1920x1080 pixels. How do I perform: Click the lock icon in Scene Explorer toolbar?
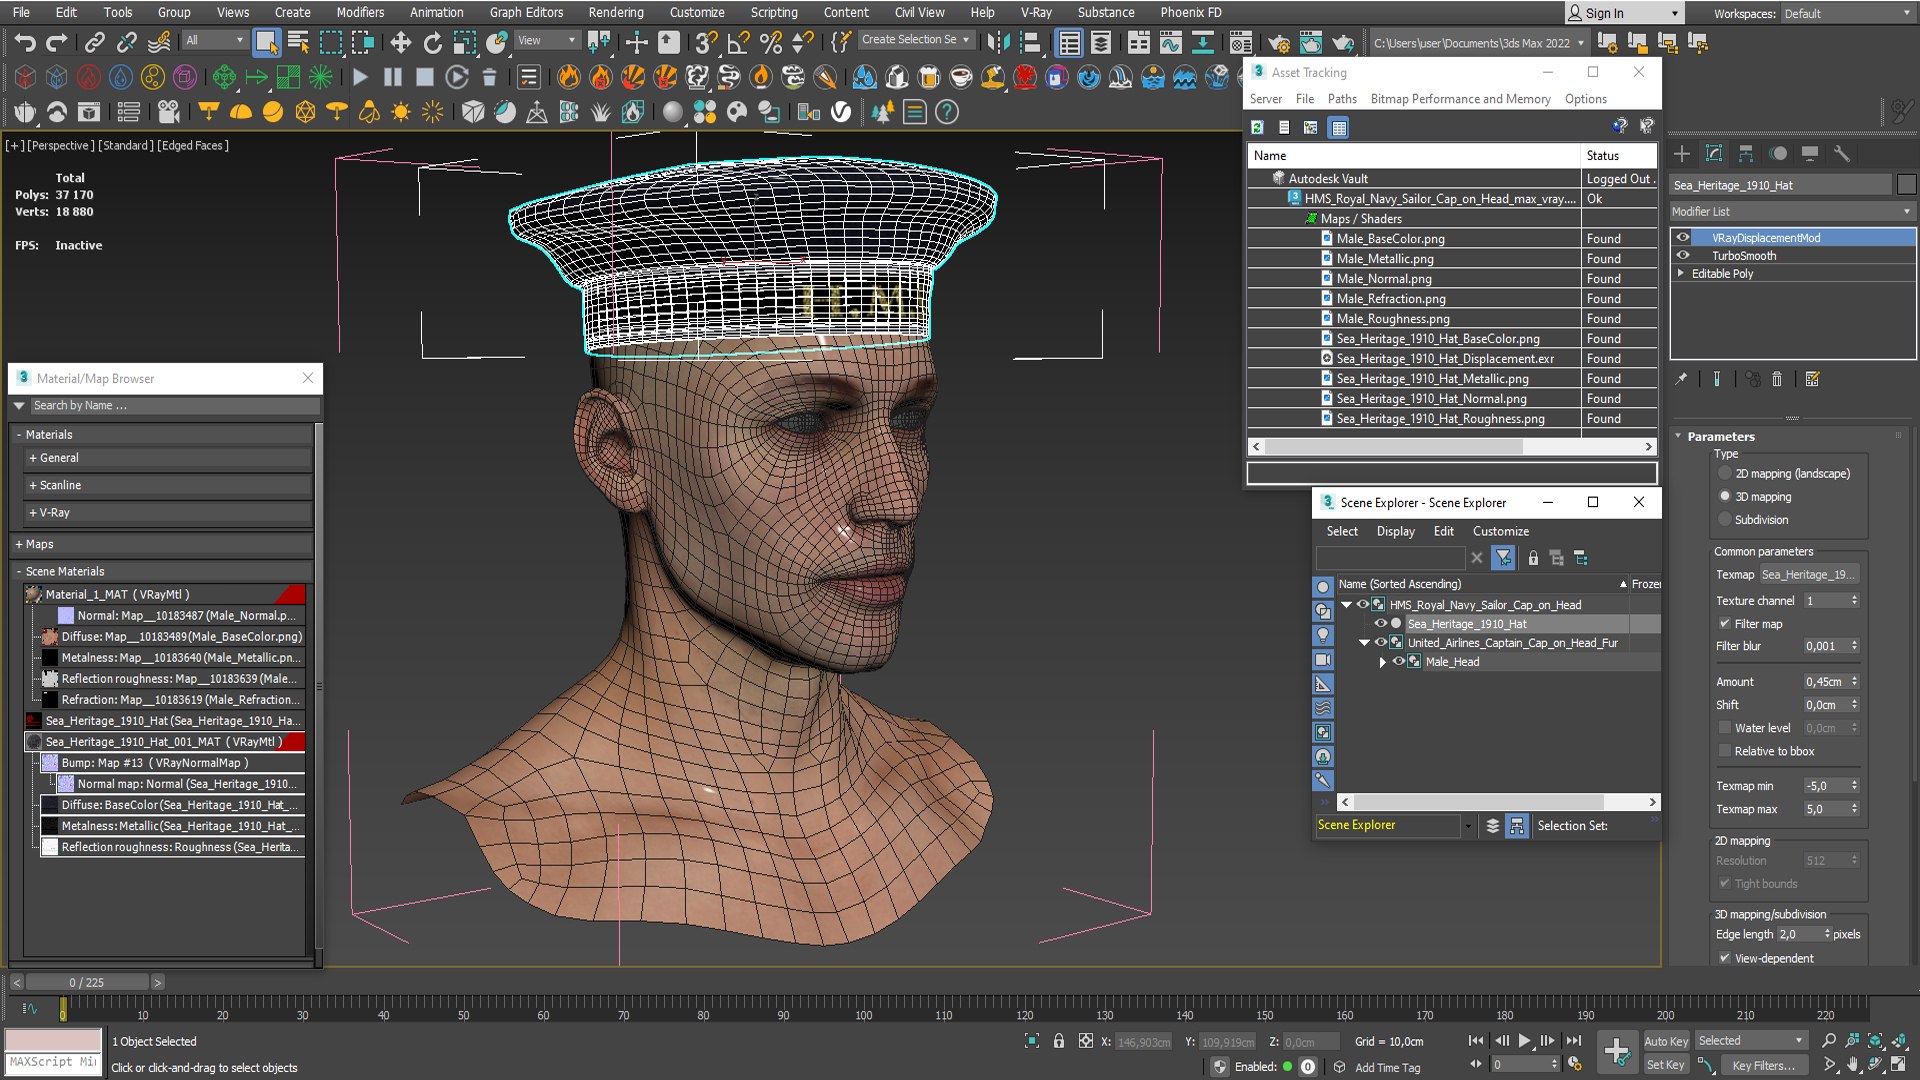1533,558
